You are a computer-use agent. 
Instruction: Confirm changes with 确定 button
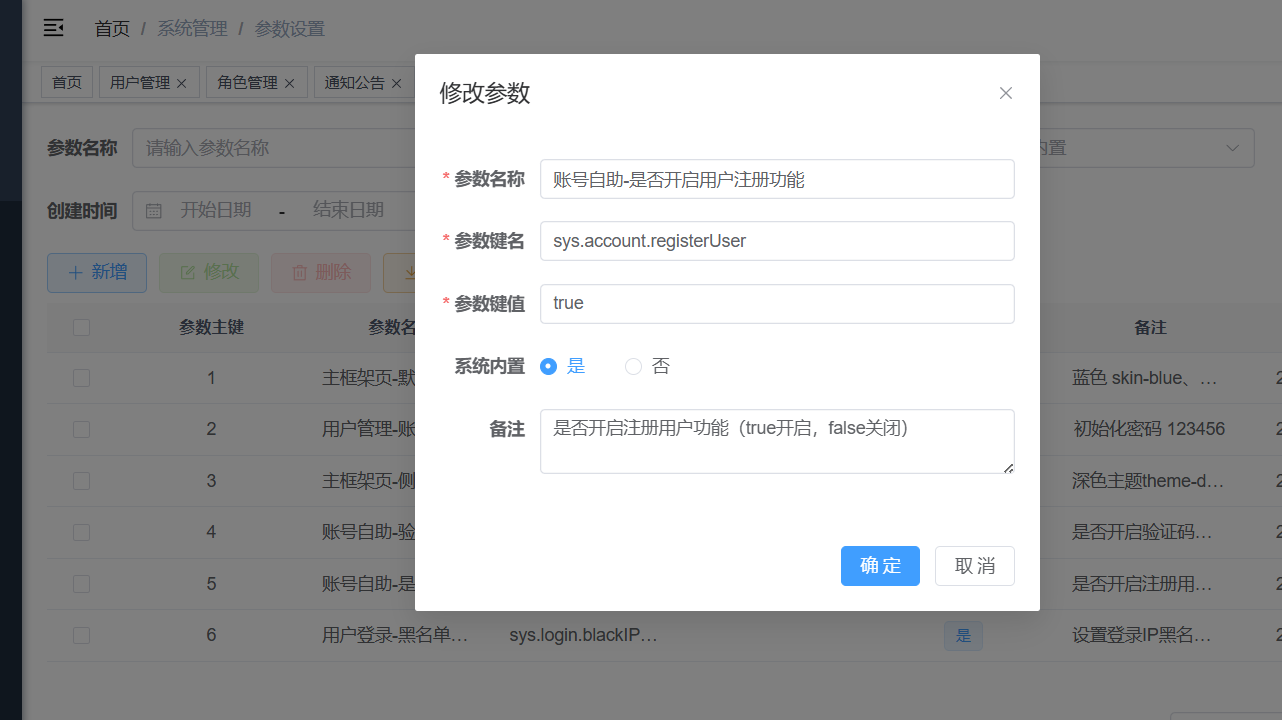[x=880, y=566]
